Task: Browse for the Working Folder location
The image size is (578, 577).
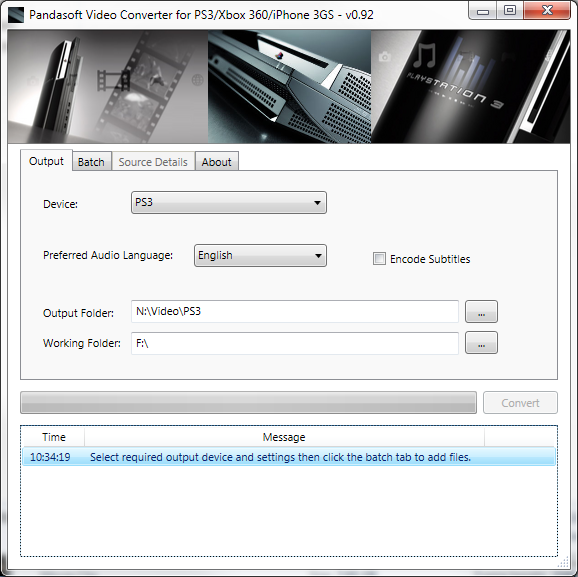Action: coord(481,343)
